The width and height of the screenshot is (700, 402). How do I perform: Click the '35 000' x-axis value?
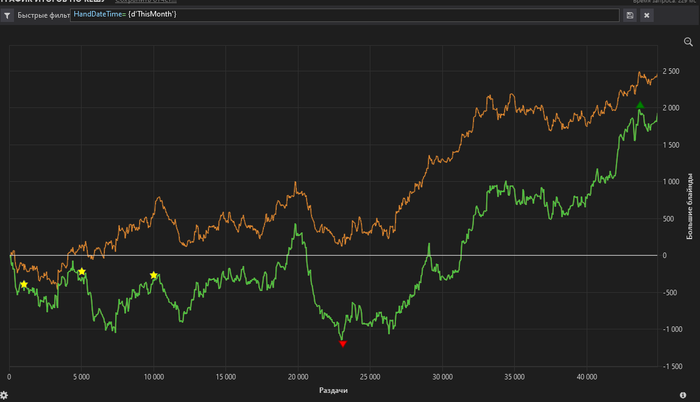514,377
